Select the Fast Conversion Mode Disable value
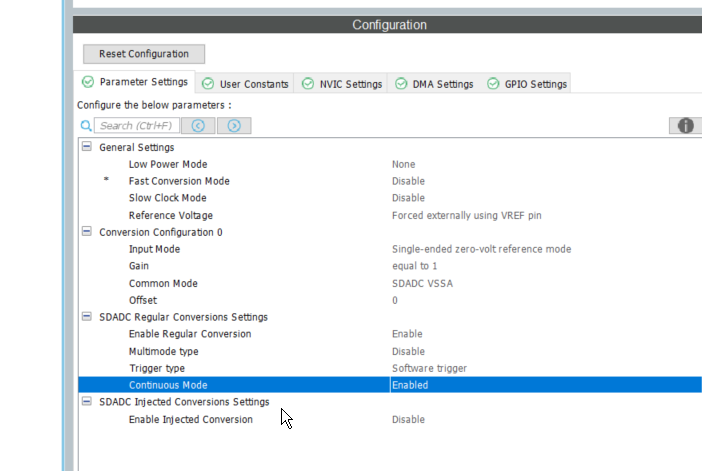This screenshot has width=702, height=471. 408,181
